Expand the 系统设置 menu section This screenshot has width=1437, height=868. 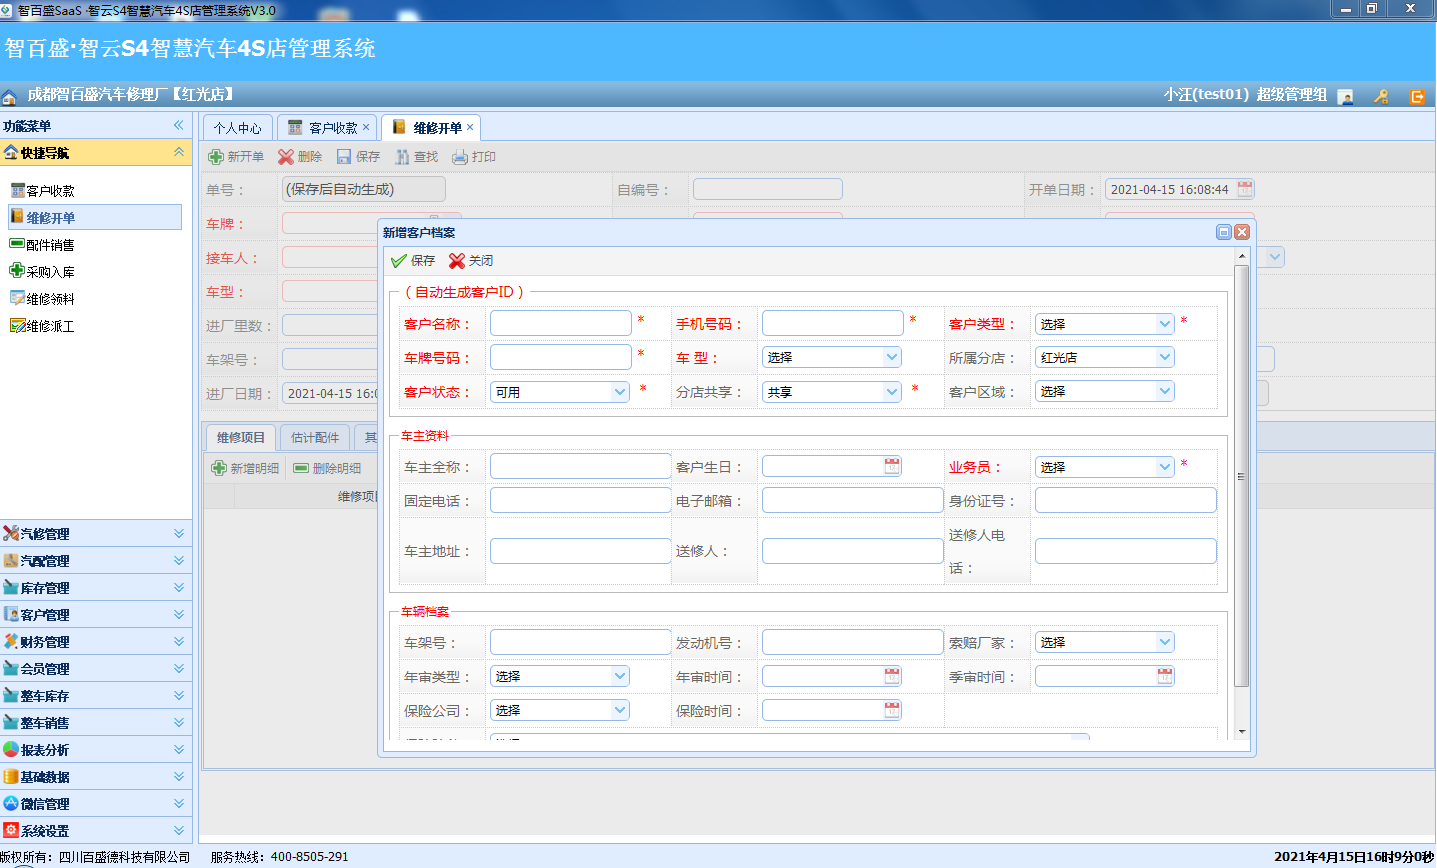(179, 831)
